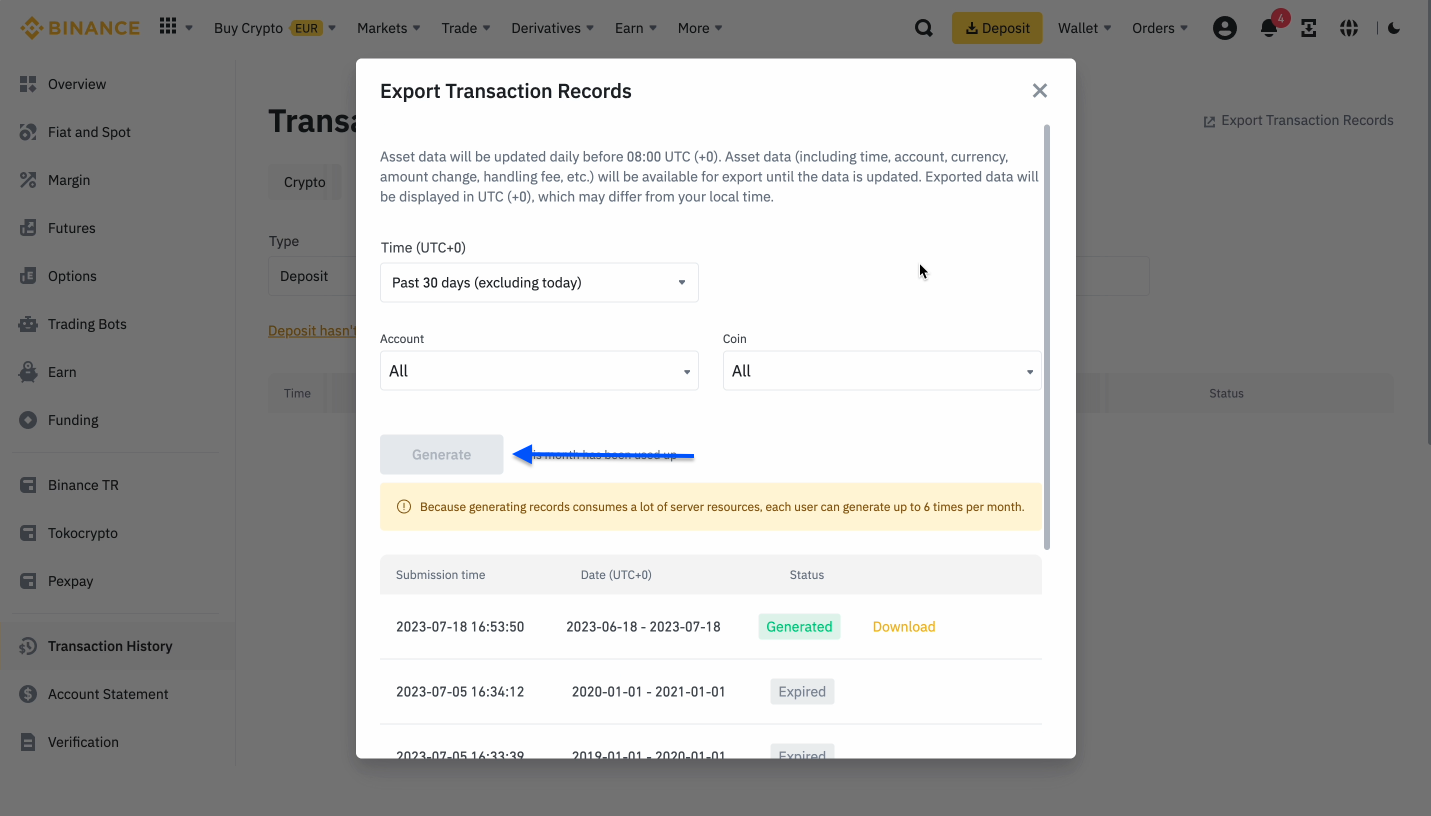Viewport: 1431px width, 816px height.
Task: Click submission time 2023-07-05 16:34:12
Action: click(460, 692)
